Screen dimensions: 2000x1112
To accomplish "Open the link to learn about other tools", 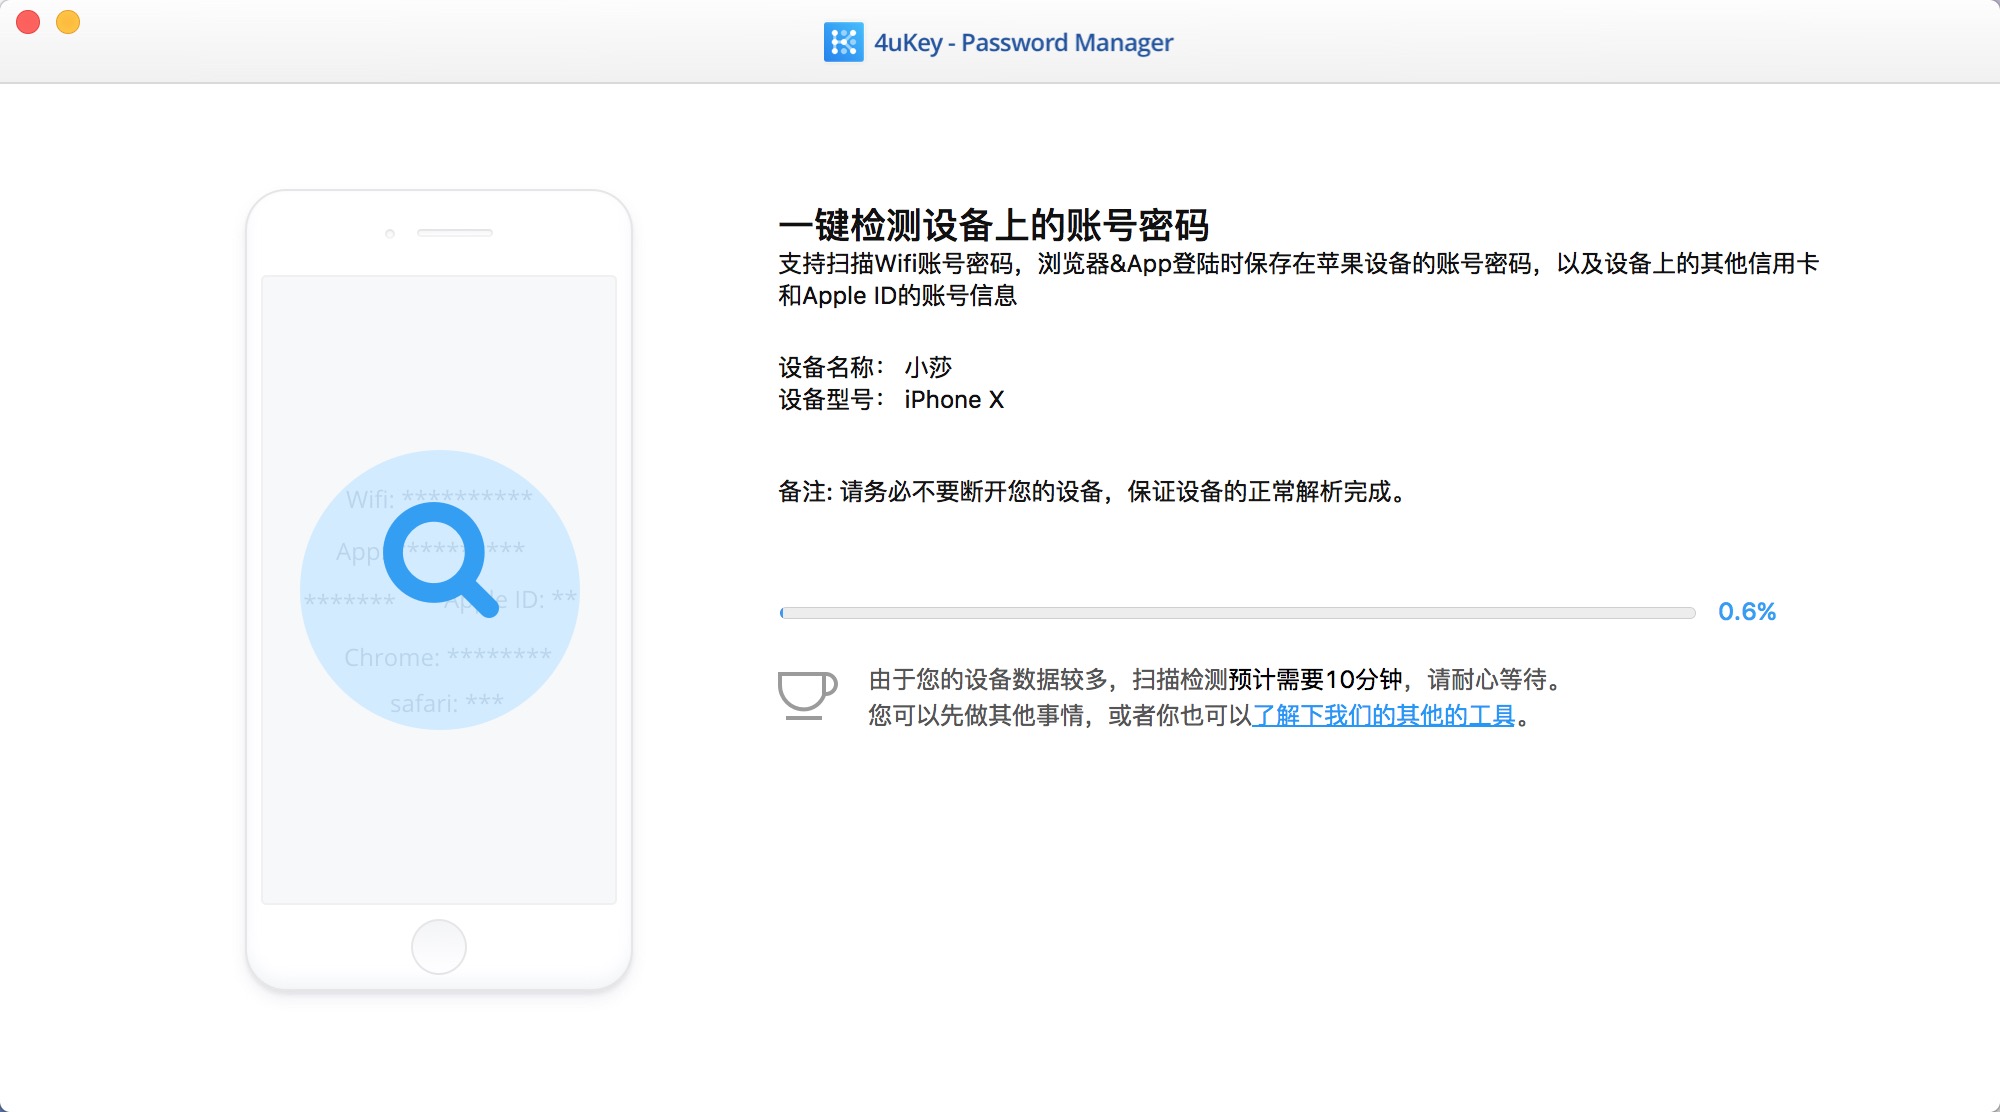I will click(1383, 716).
